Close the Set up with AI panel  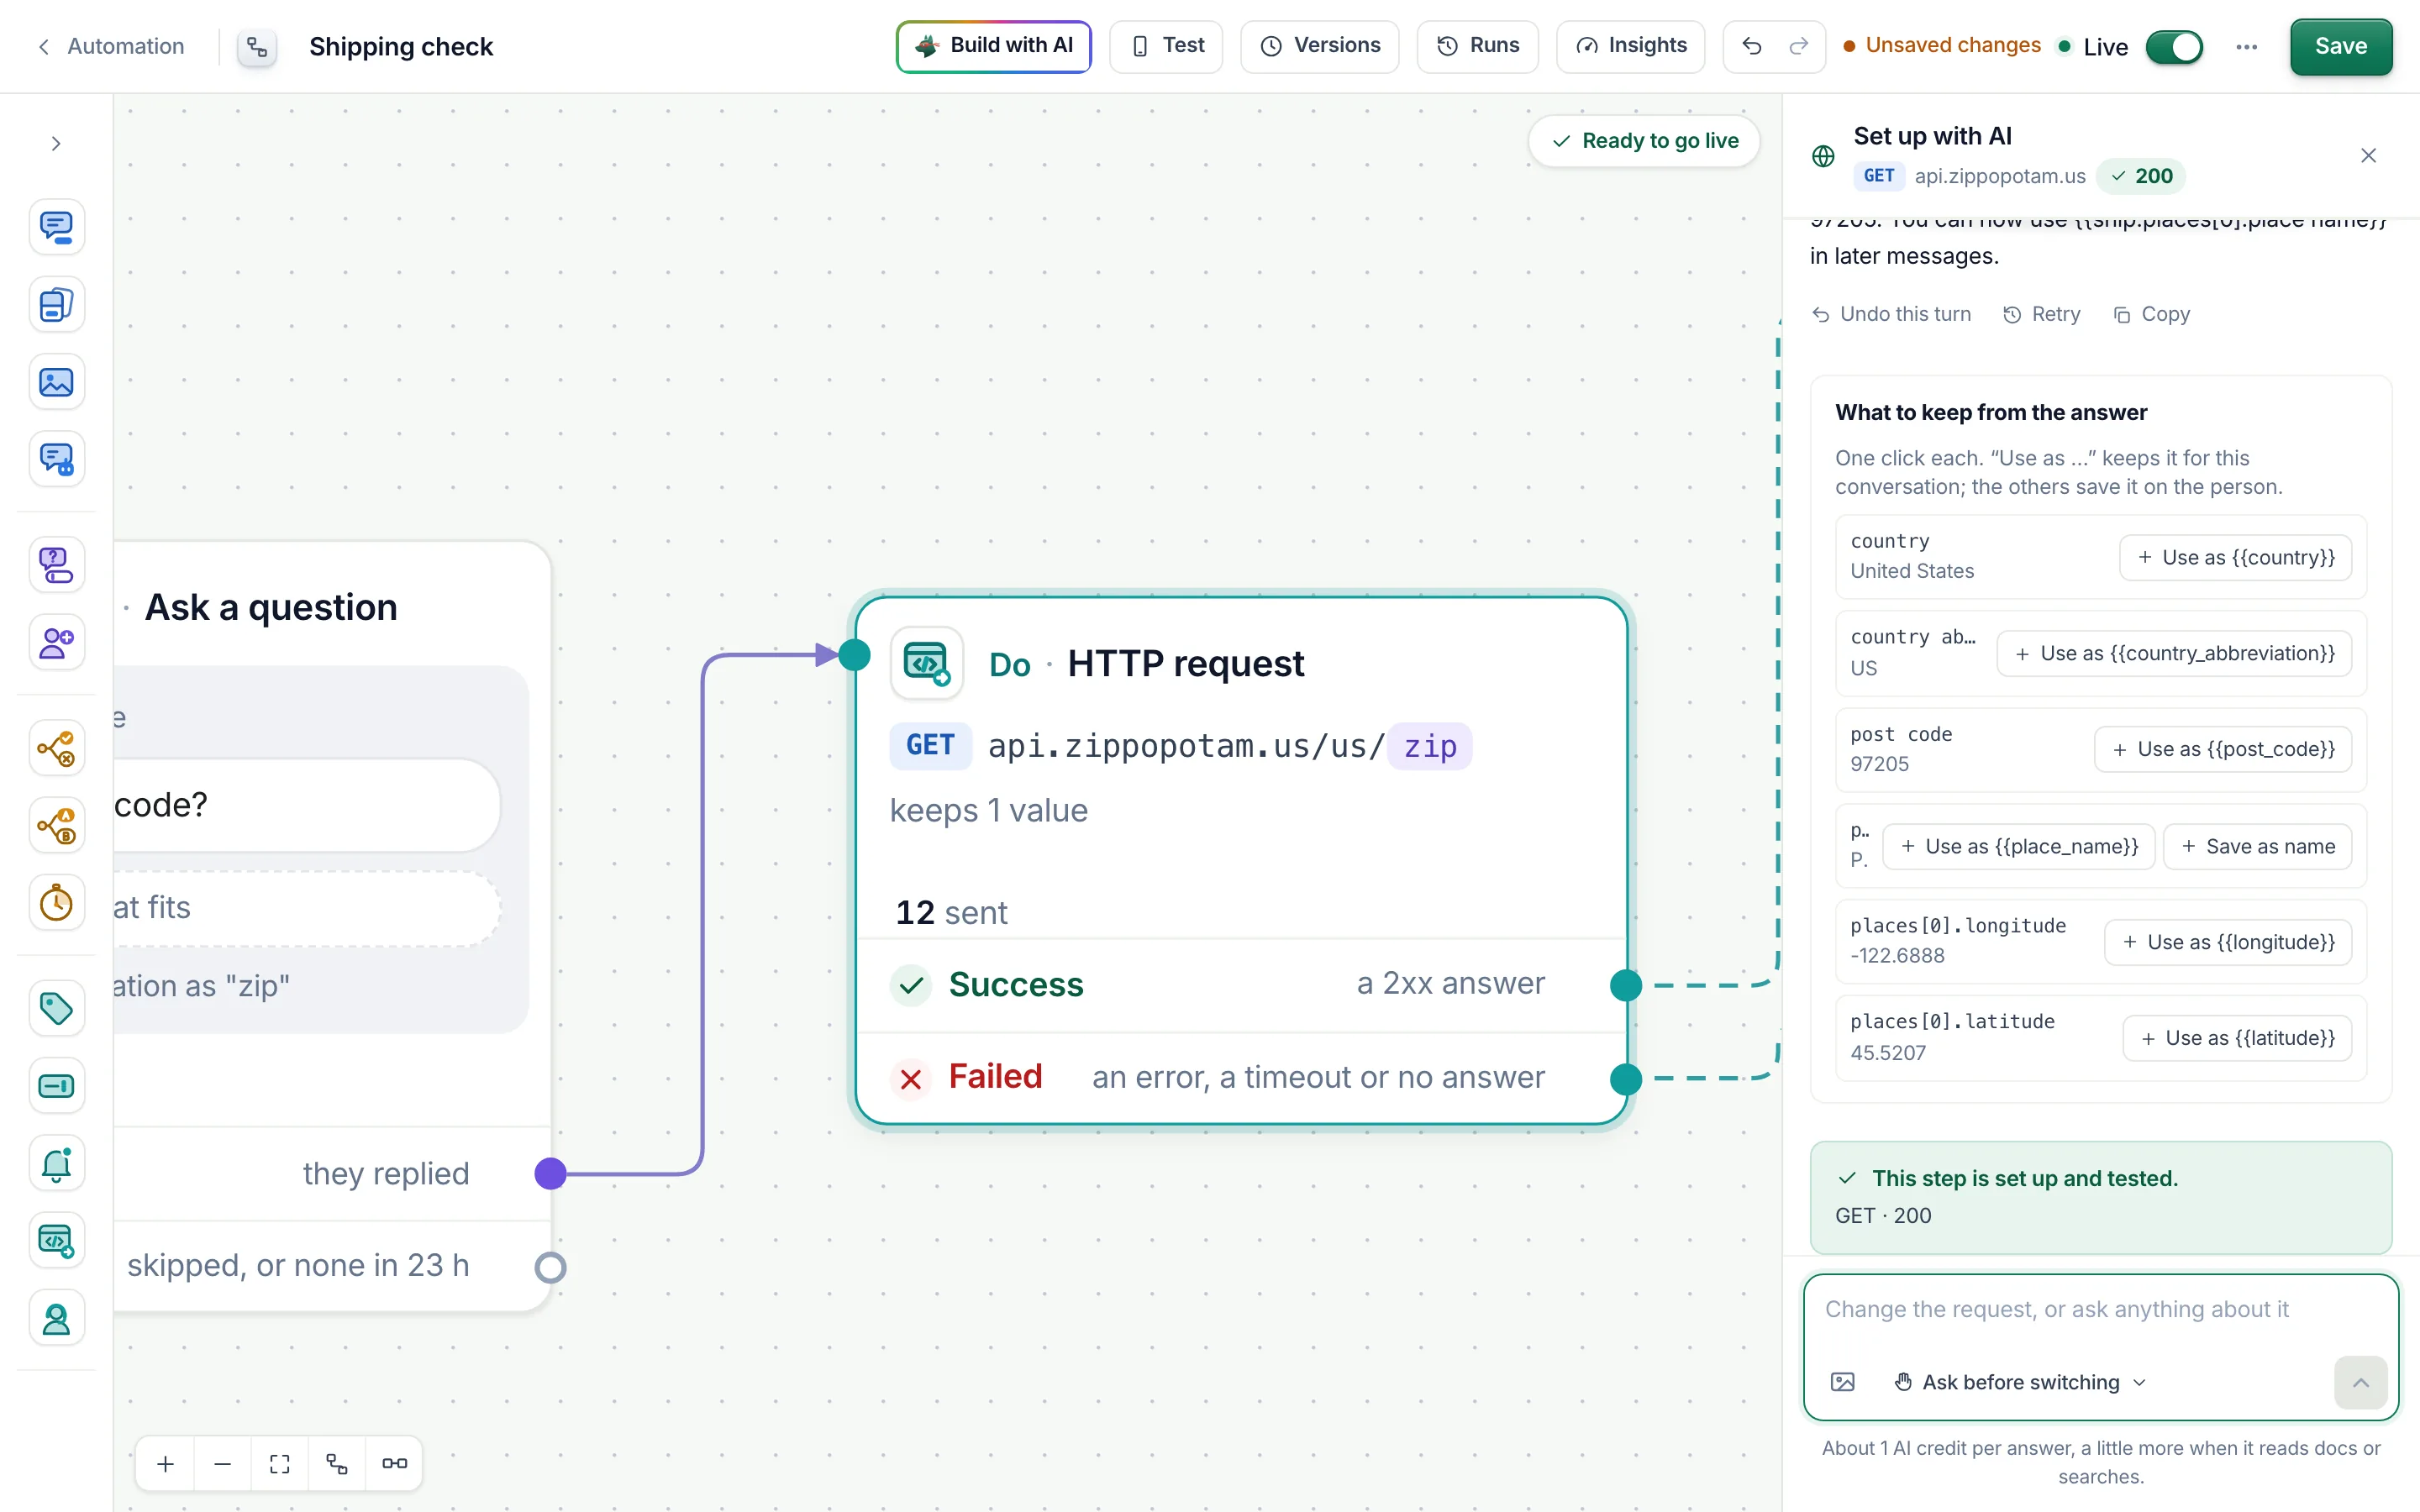click(2367, 155)
